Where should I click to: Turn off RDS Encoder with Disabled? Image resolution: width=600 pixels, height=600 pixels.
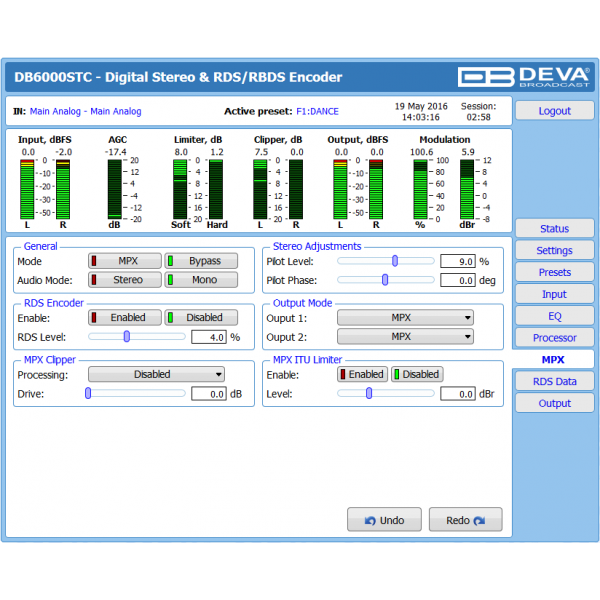point(201,318)
